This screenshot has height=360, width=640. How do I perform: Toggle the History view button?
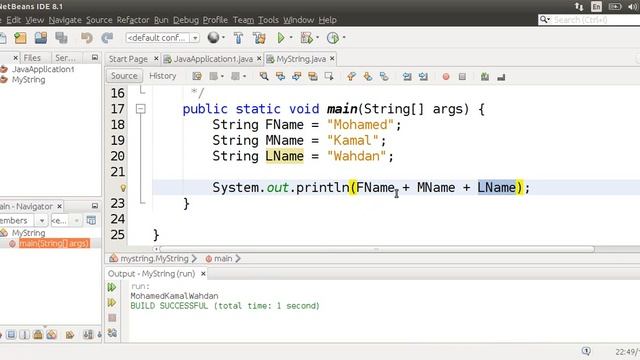(x=162, y=76)
